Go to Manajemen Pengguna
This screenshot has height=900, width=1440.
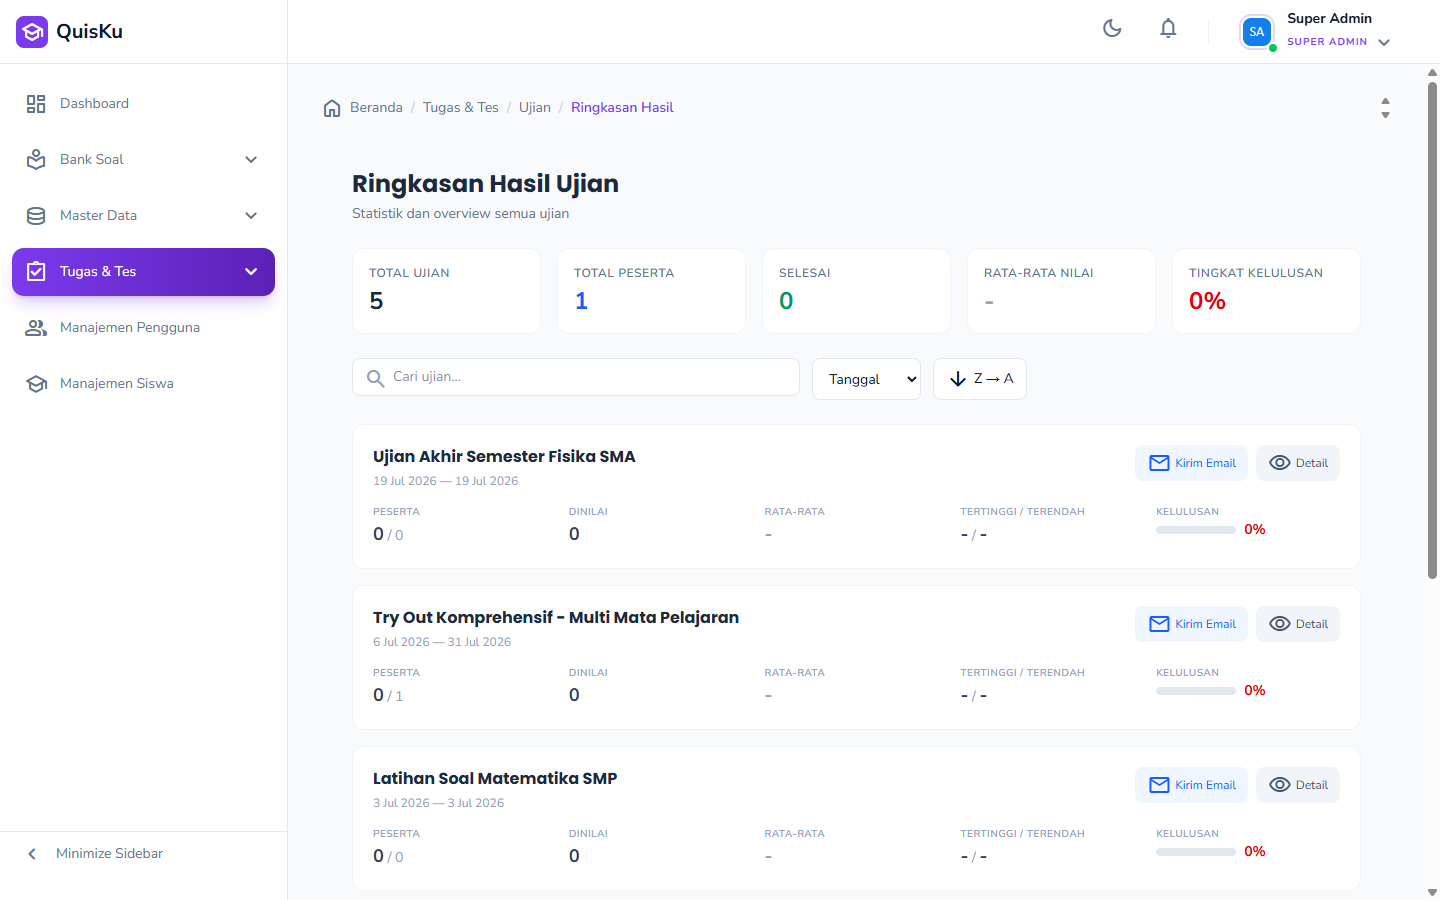143,328
